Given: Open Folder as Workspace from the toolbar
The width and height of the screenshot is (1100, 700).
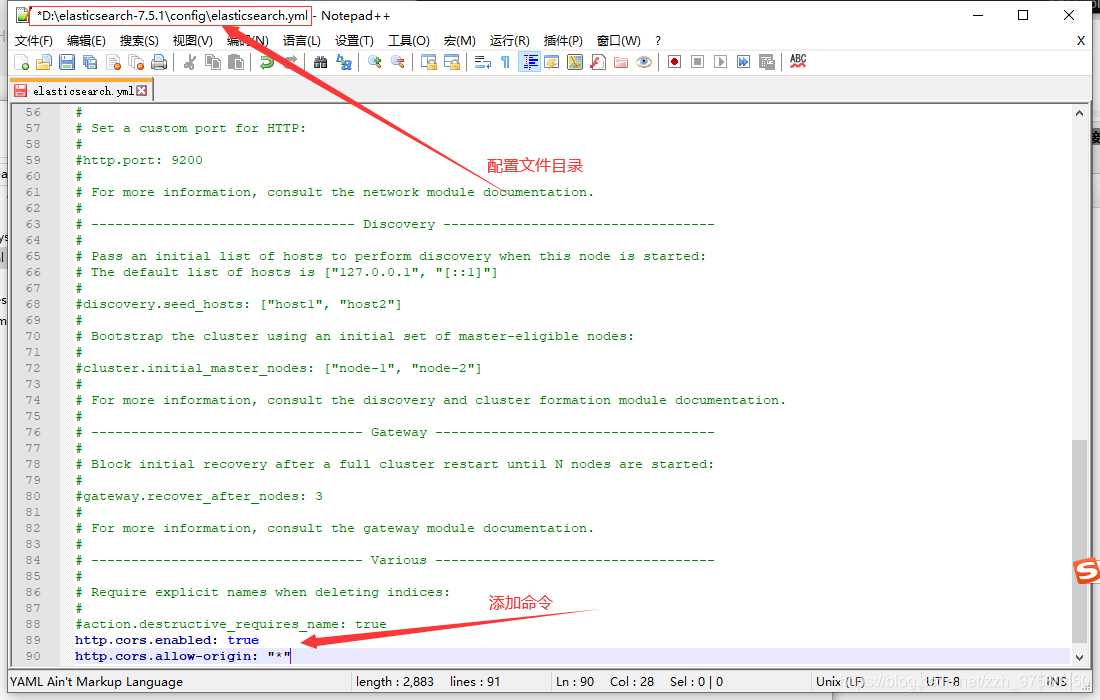Looking at the screenshot, I should (621, 62).
